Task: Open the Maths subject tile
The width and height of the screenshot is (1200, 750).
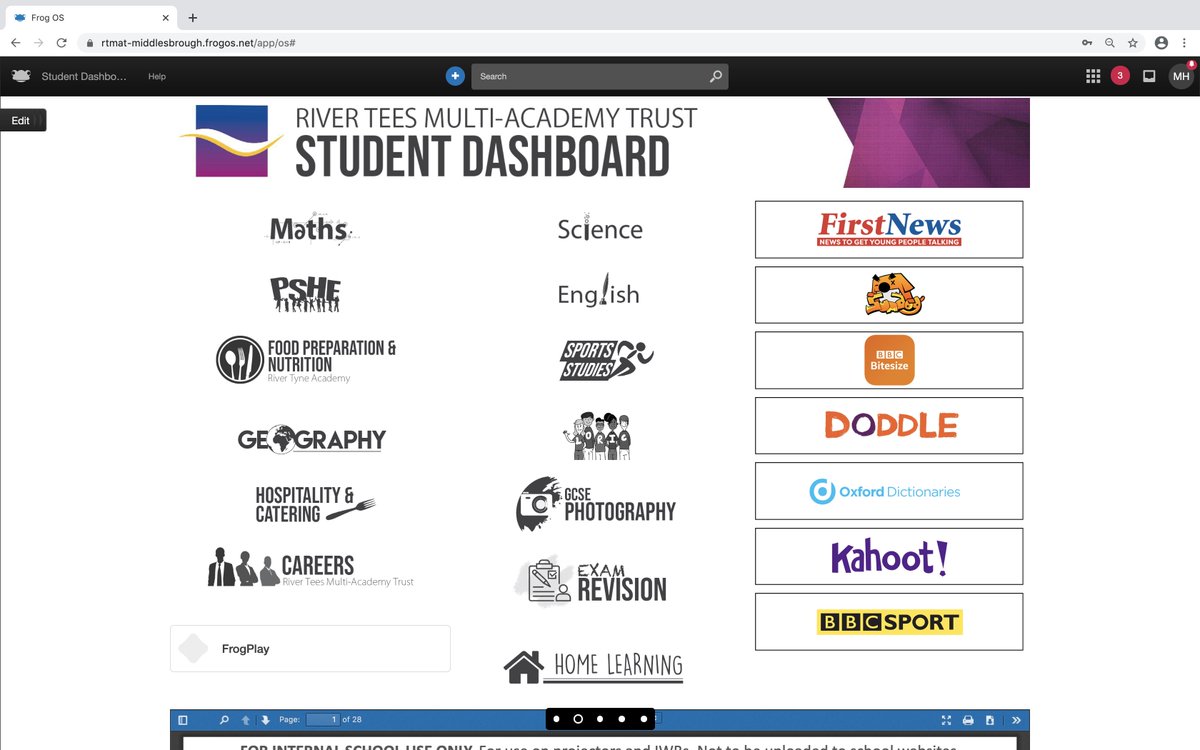Action: tap(311, 230)
